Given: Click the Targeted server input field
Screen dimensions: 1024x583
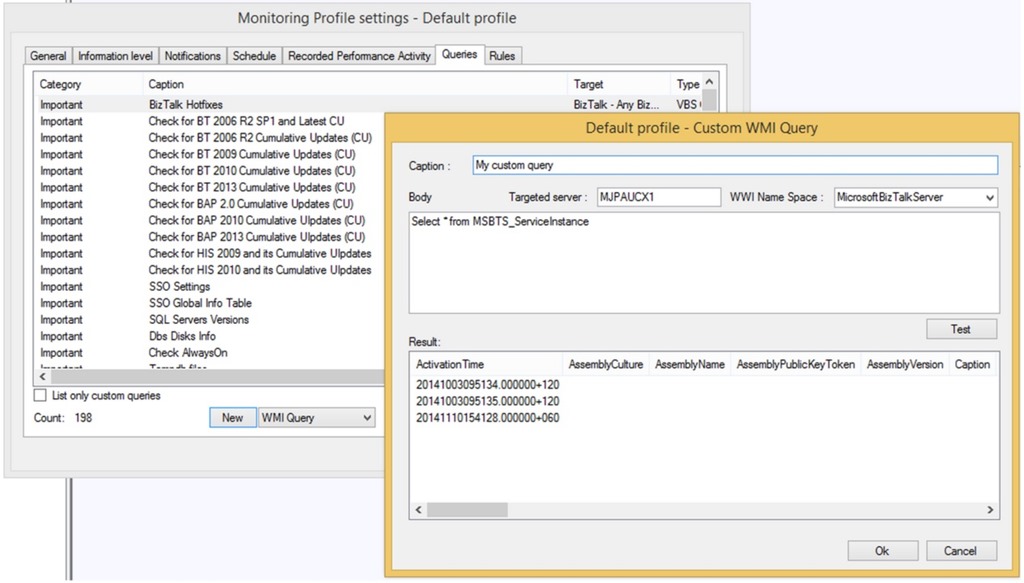Looking at the screenshot, I should pyautogui.click(x=659, y=197).
